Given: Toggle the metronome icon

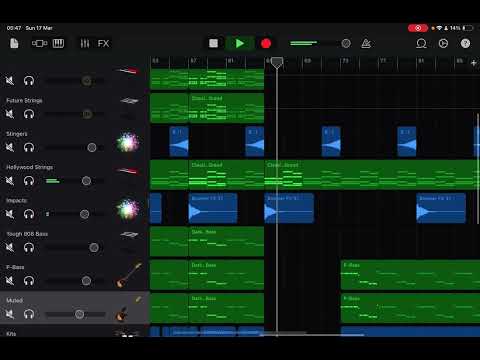Looking at the screenshot, I should click(366, 43).
